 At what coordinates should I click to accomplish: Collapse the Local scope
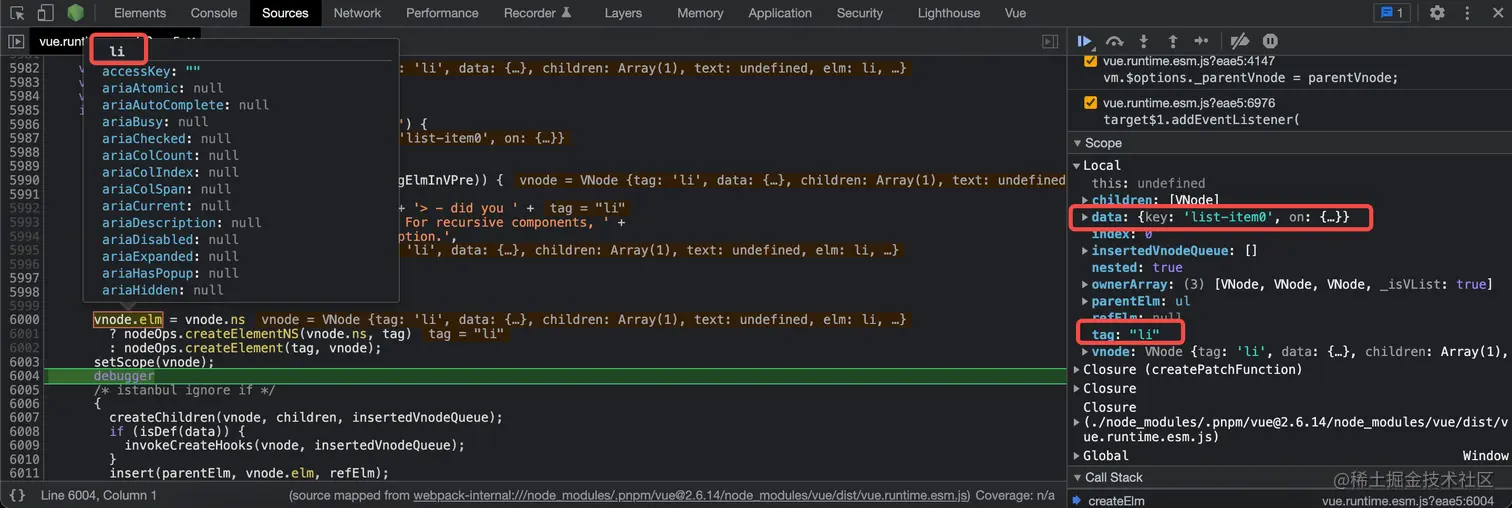click(1077, 166)
